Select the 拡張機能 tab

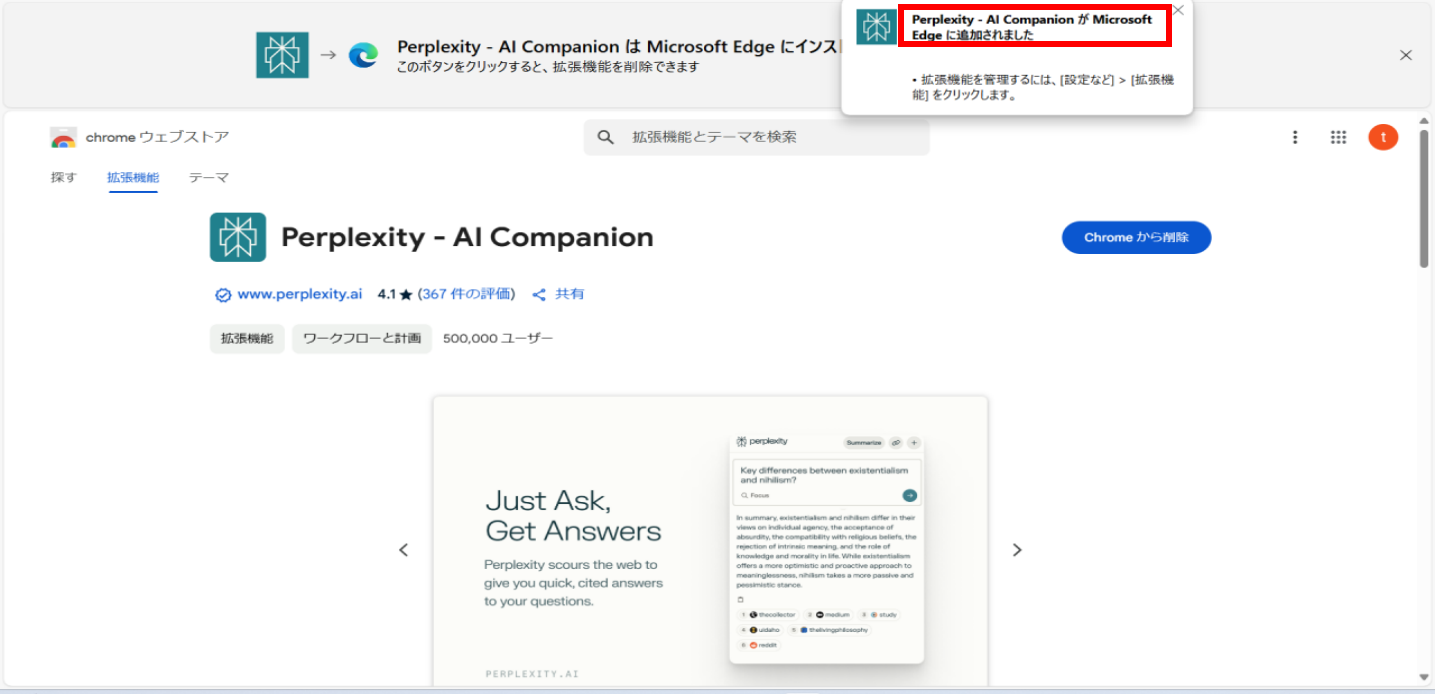pyautogui.click(x=133, y=178)
